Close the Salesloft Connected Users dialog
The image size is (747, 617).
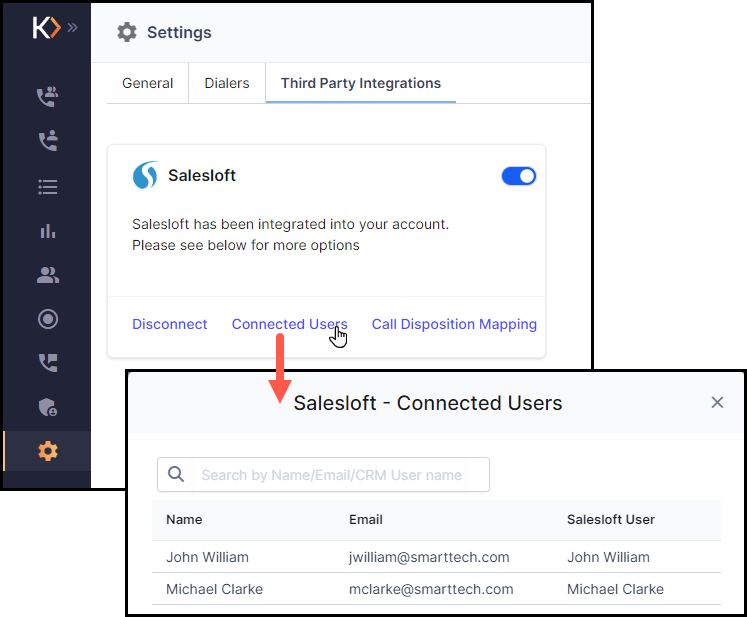(x=717, y=403)
